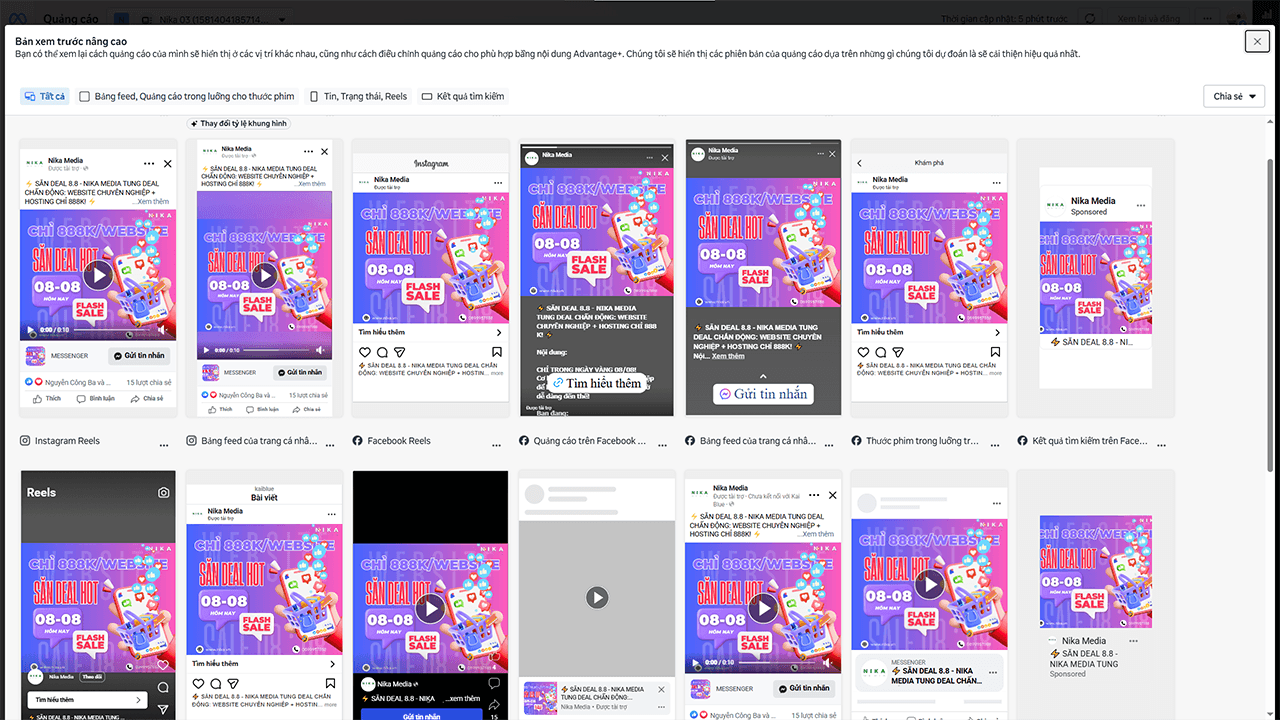Click the bookmark icon in the Instagram feed preview
Image resolution: width=1280 pixels, height=720 pixels.
click(496, 352)
